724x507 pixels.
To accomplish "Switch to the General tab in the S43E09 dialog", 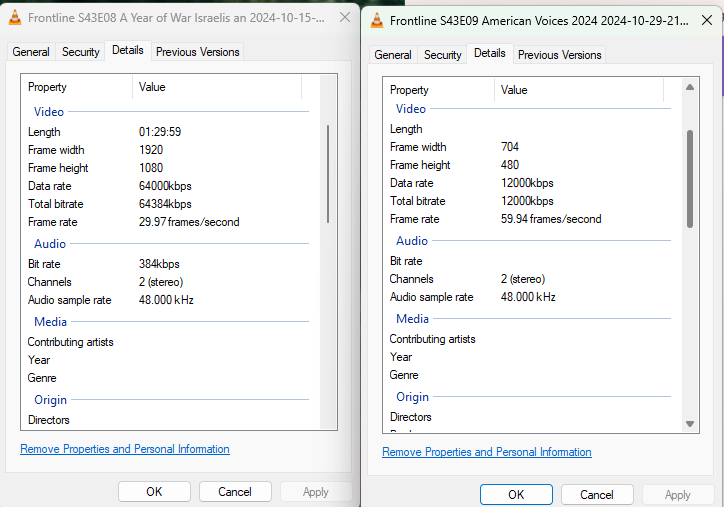I will tap(393, 55).
